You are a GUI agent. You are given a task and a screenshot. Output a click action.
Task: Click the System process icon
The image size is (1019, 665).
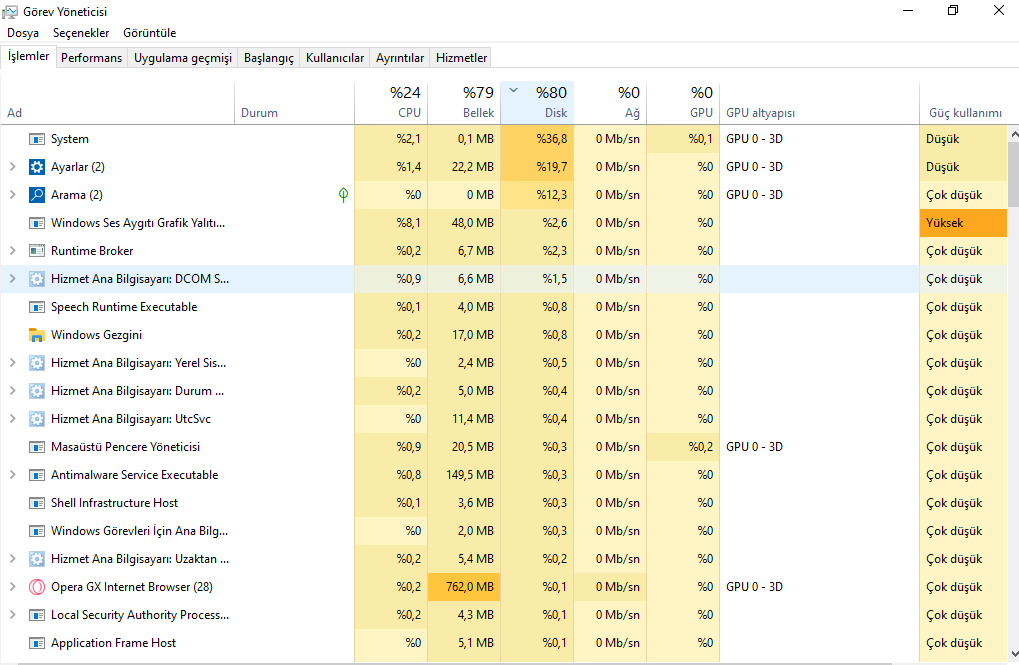pyautogui.click(x=37, y=139)
